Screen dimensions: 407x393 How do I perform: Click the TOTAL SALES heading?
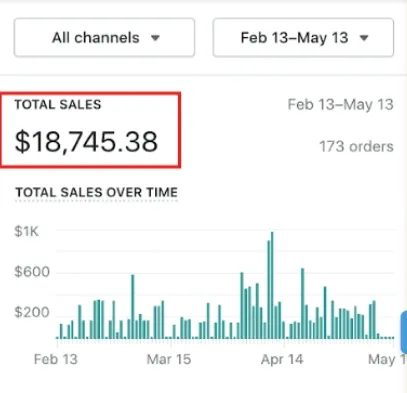58,105
